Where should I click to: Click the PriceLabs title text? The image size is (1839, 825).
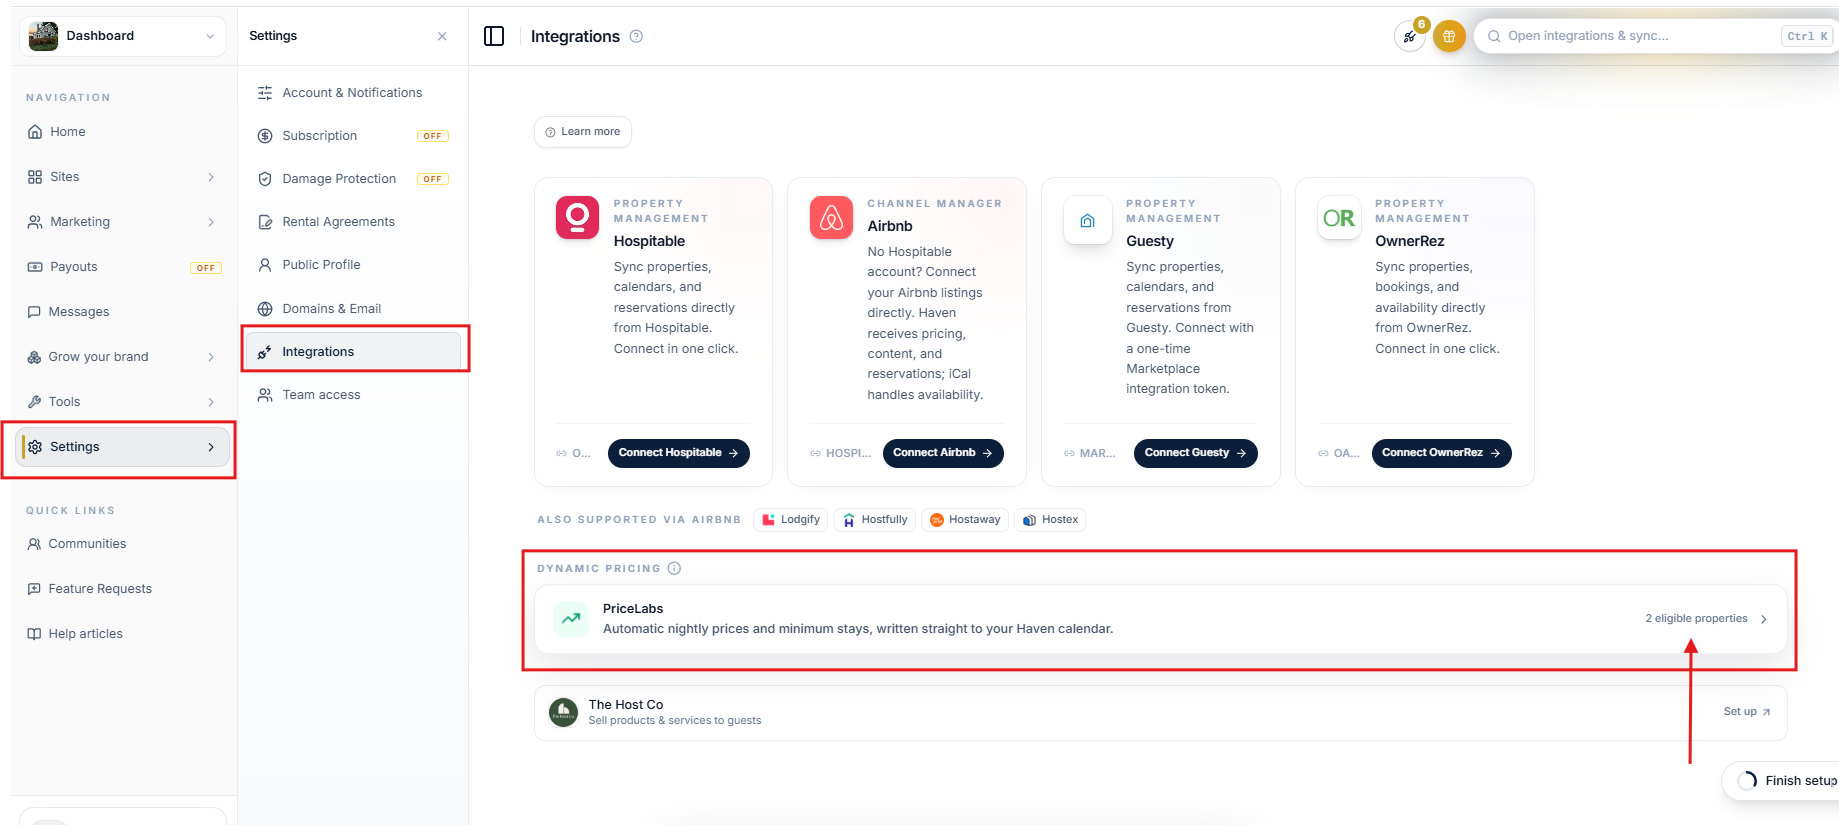633,609
